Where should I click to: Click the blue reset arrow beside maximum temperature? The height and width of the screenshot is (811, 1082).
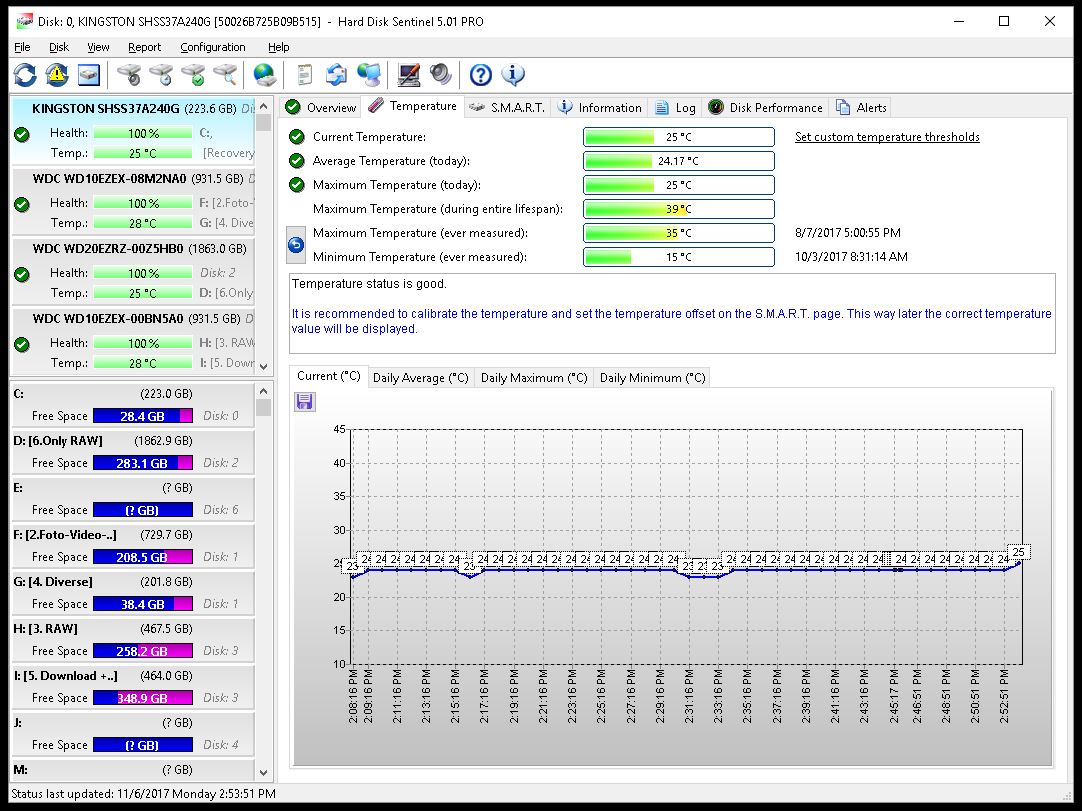coord(296,245)
